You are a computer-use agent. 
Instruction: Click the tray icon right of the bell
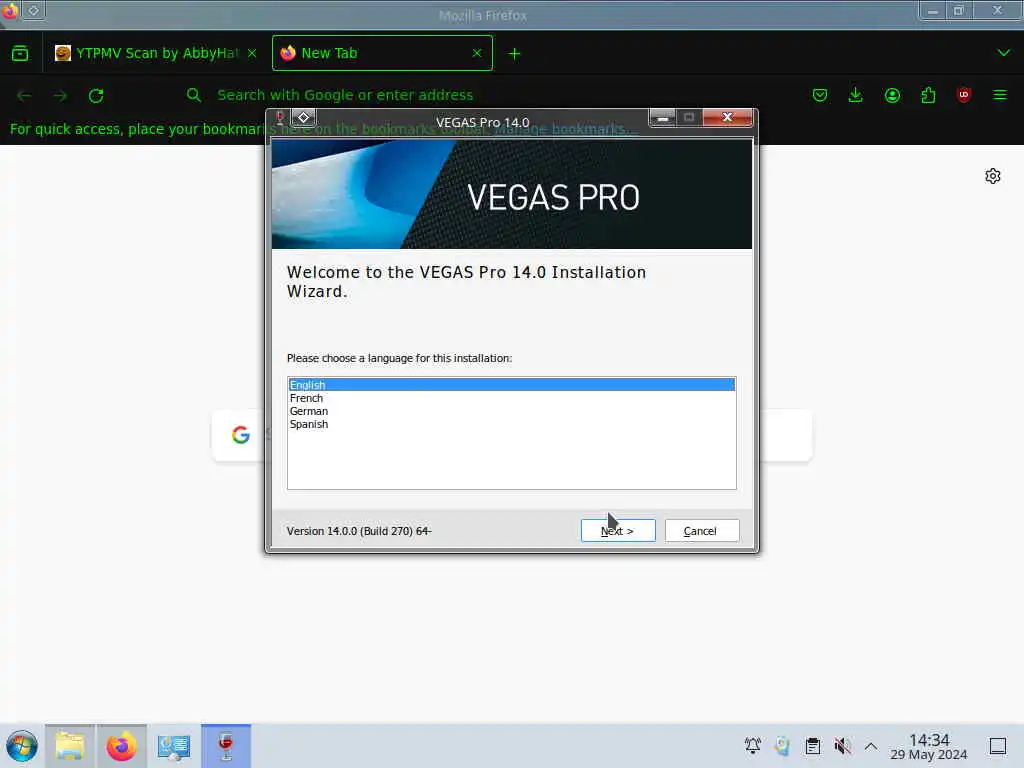pos(782,746)
